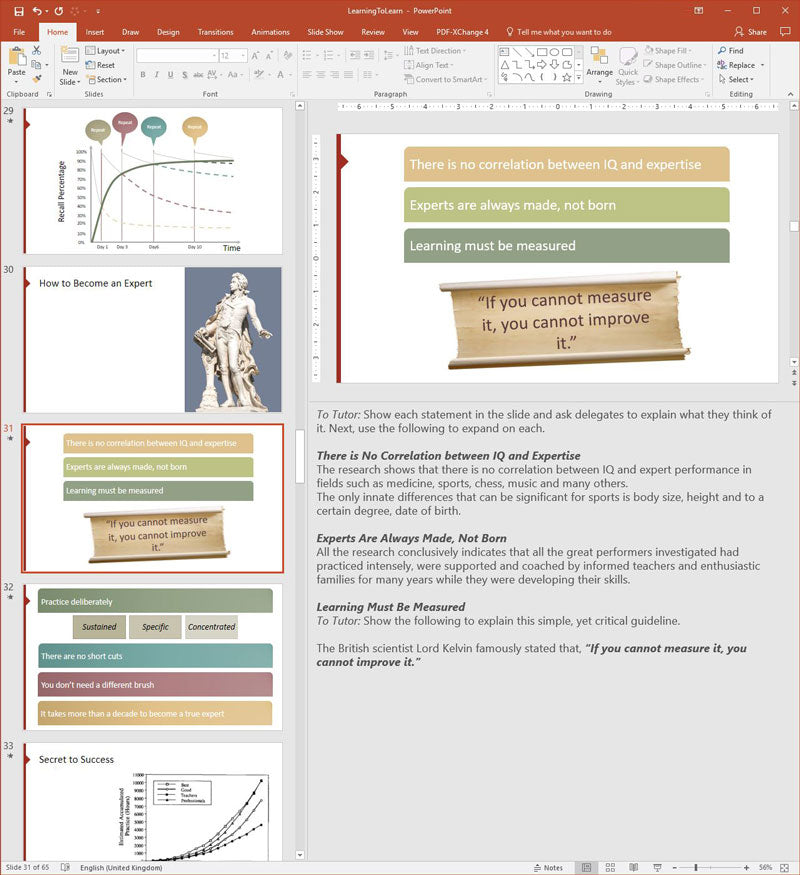Viewport: 800px width, 875px height.
Task: Click the Increase Font Size icon
Action: pos(255,56)
